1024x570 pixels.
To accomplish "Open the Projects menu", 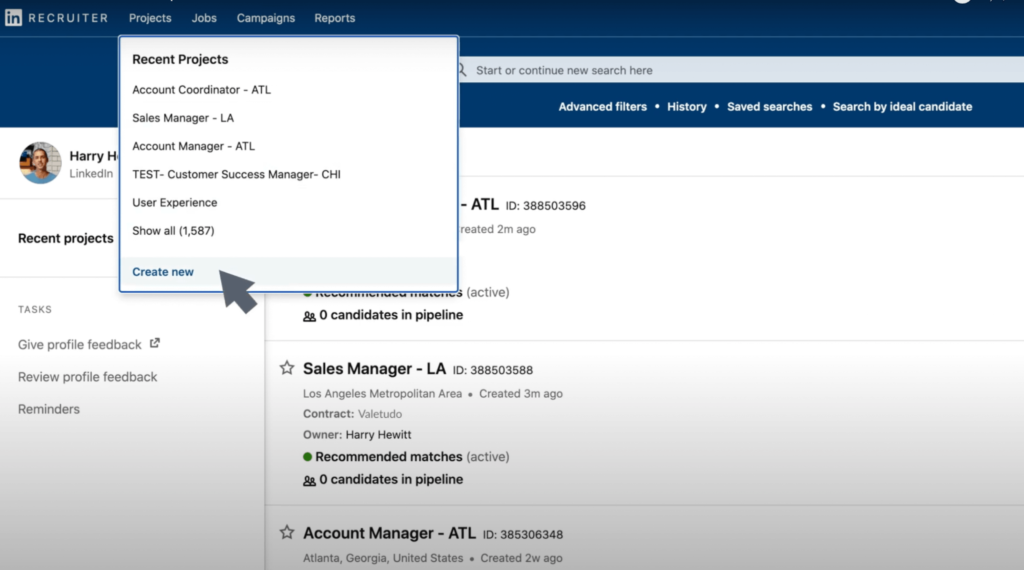I will tap(150, 18).
